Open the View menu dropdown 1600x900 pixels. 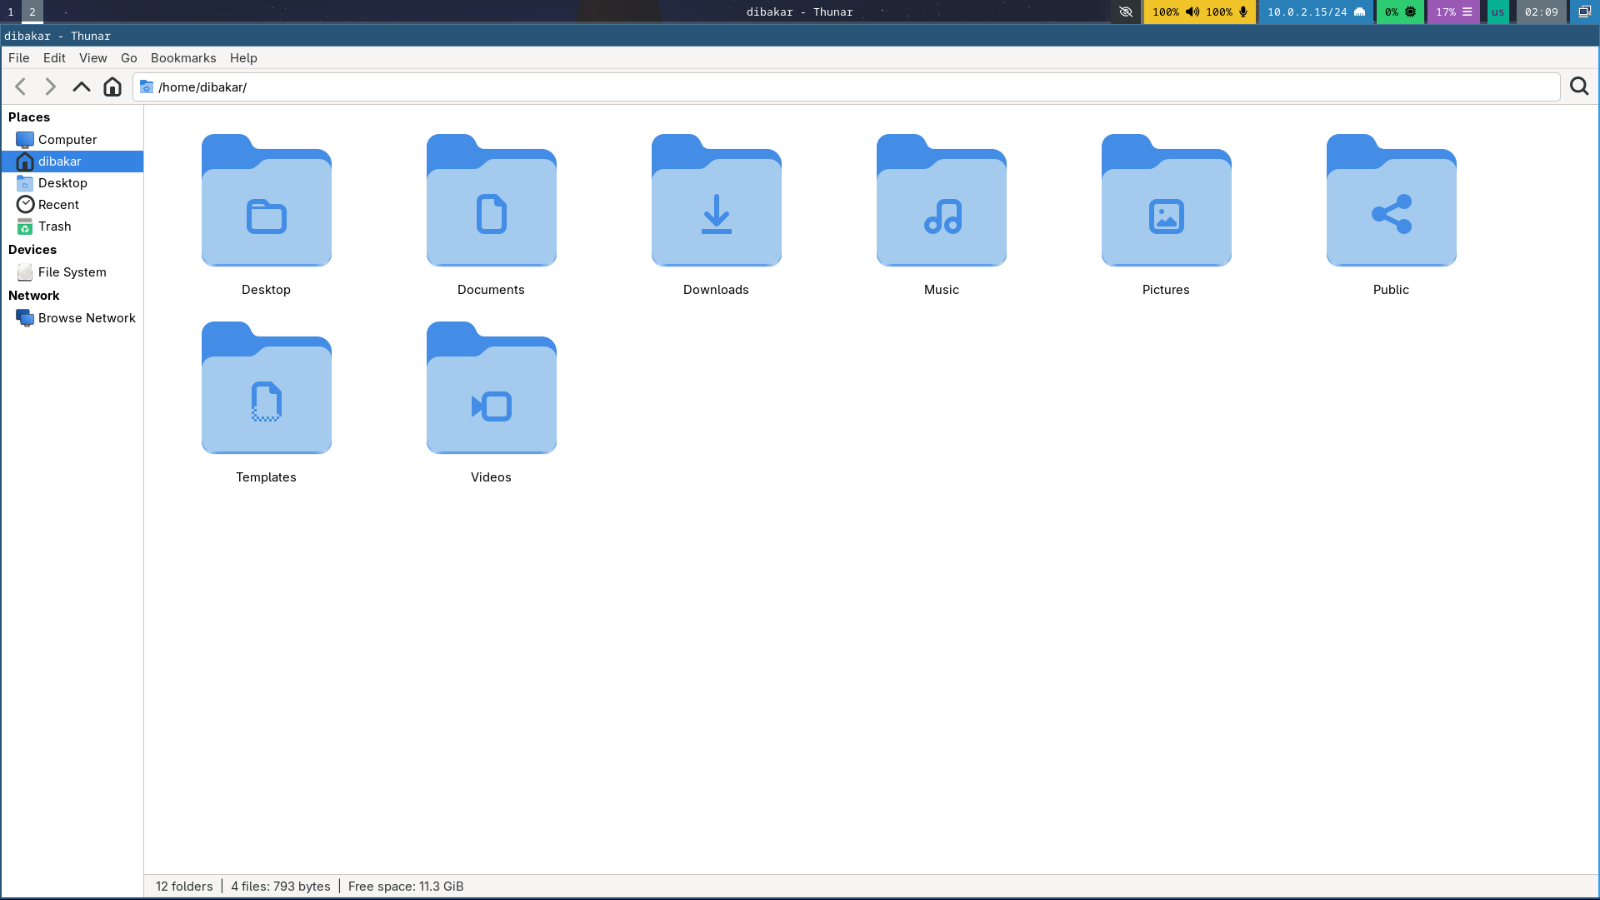(x=93, y=57)
